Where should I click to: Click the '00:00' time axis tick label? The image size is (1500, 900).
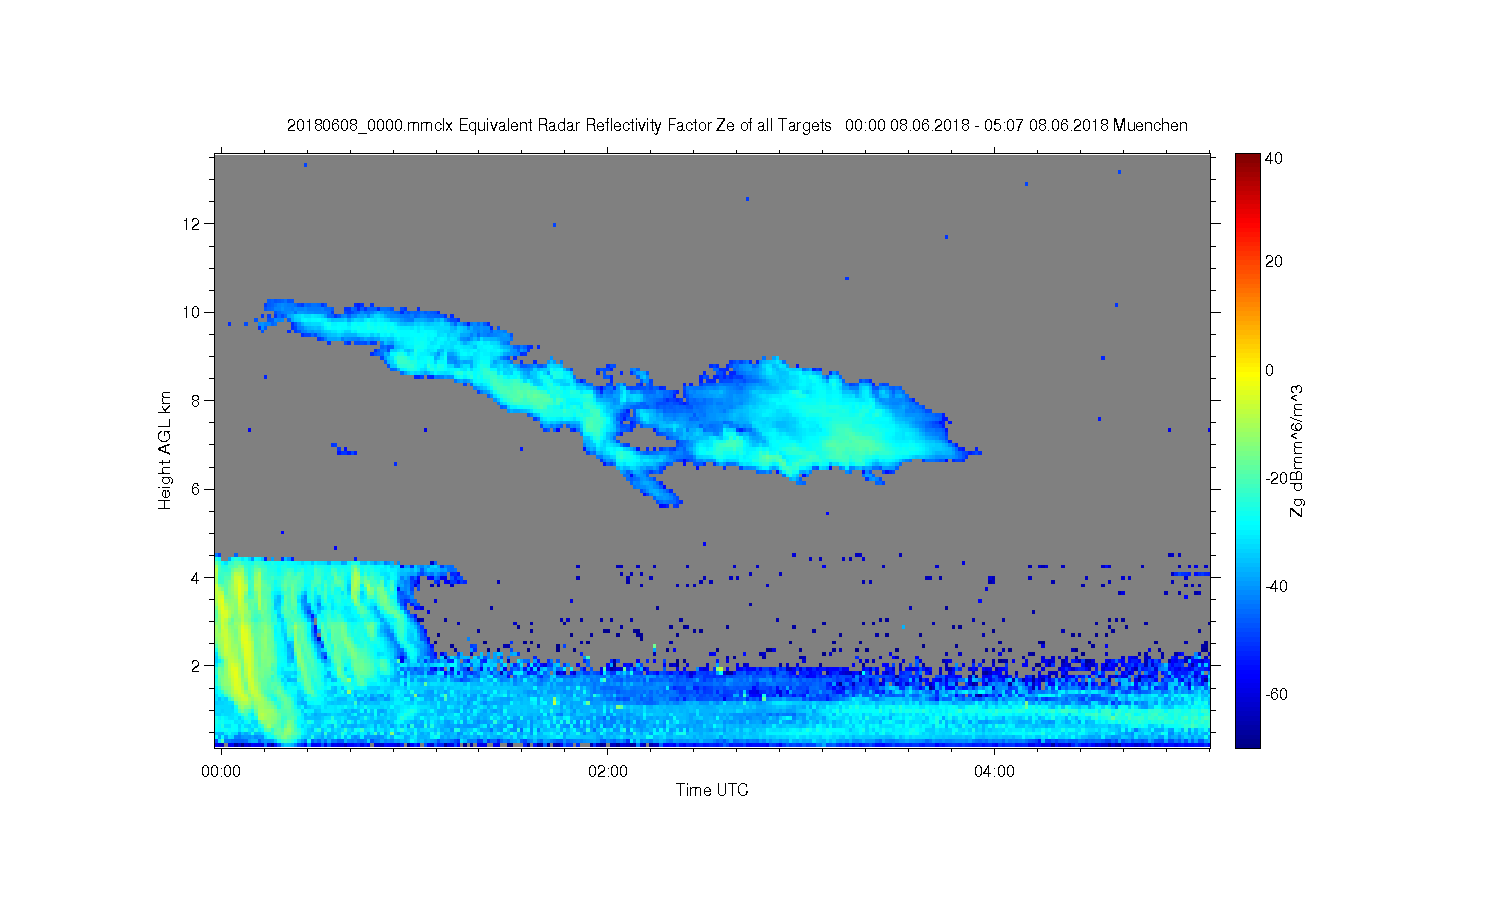tap(221, 771)
